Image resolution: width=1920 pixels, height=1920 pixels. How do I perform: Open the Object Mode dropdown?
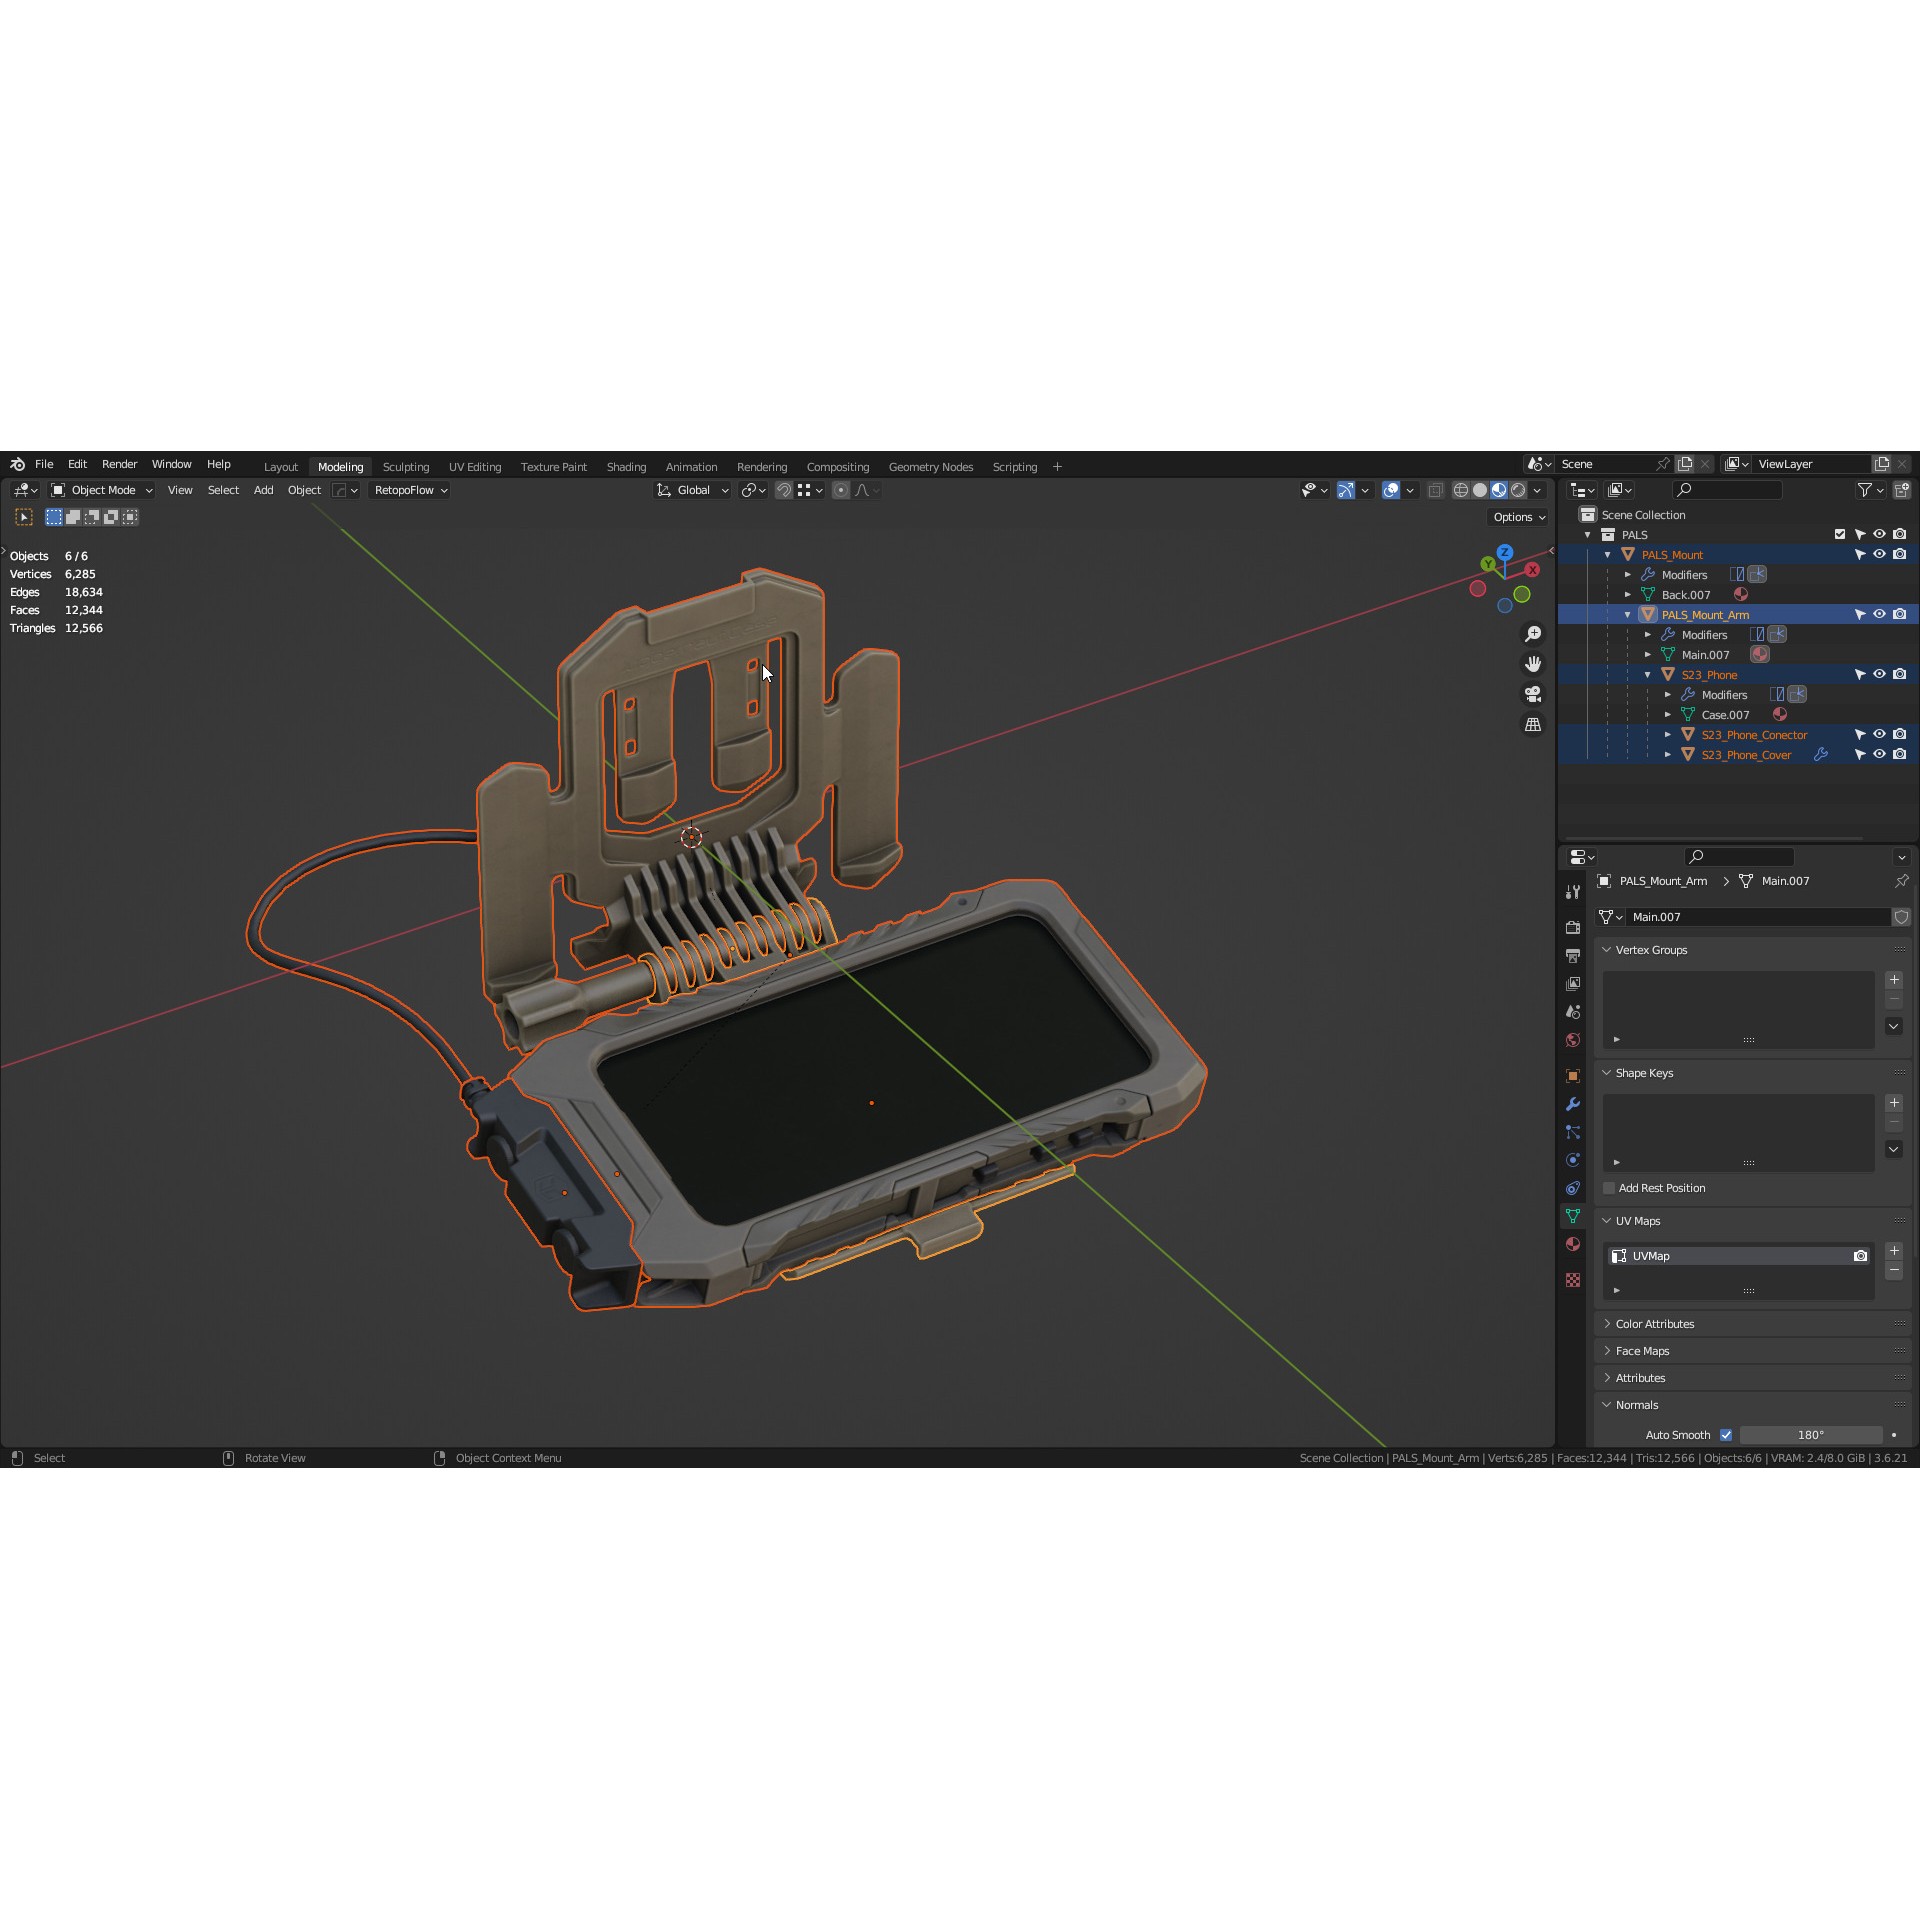pos(100,490)
